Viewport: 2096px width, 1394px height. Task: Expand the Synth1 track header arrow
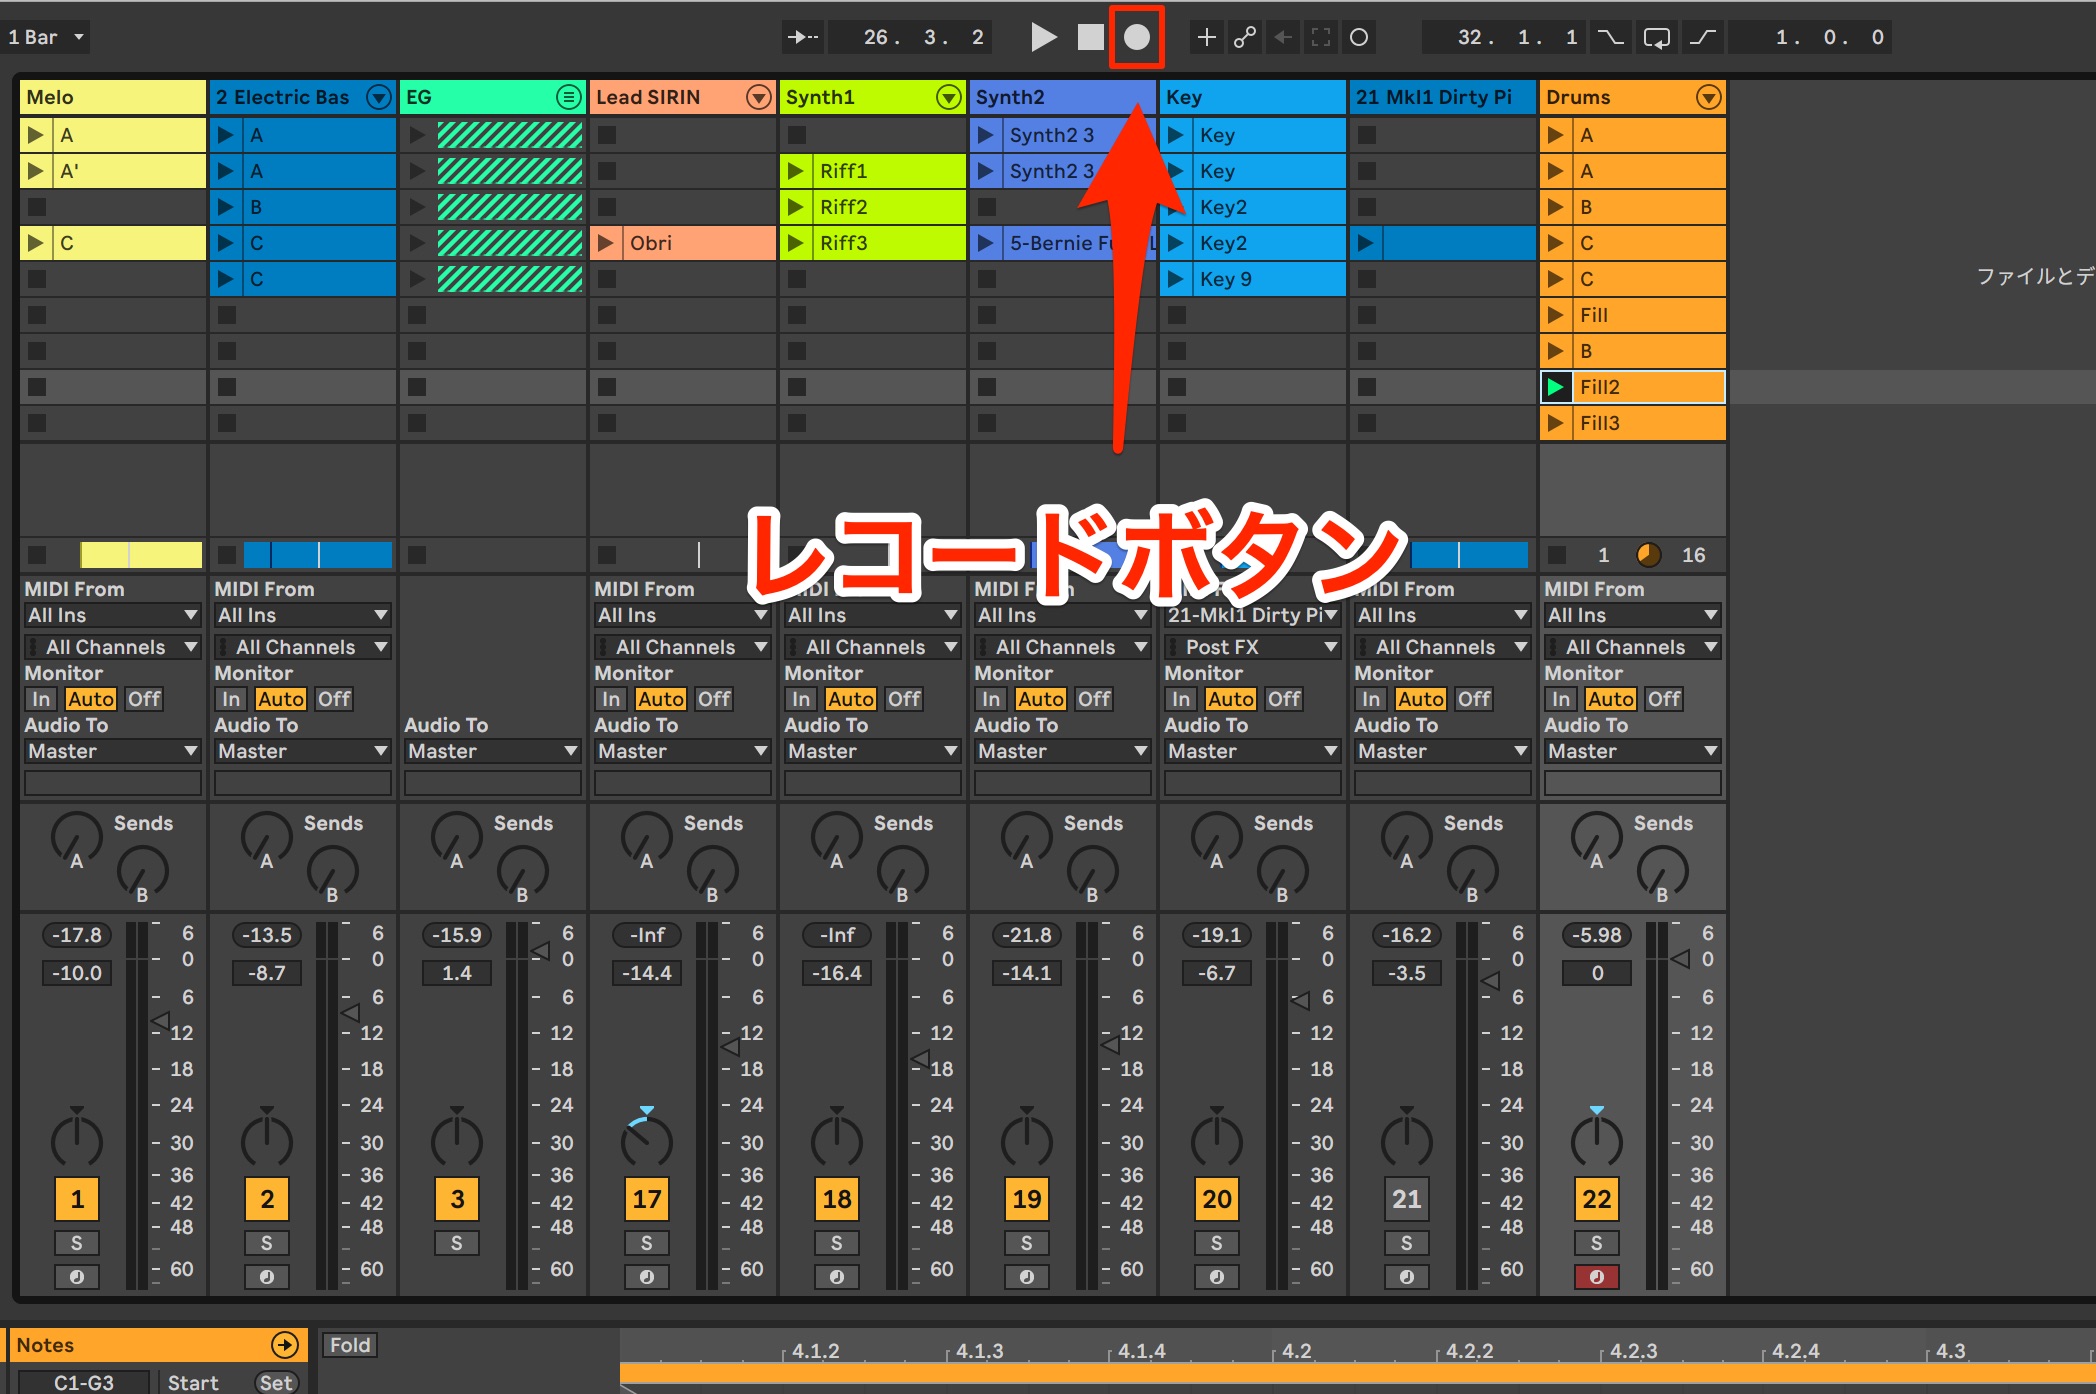(x=948, y=97)
